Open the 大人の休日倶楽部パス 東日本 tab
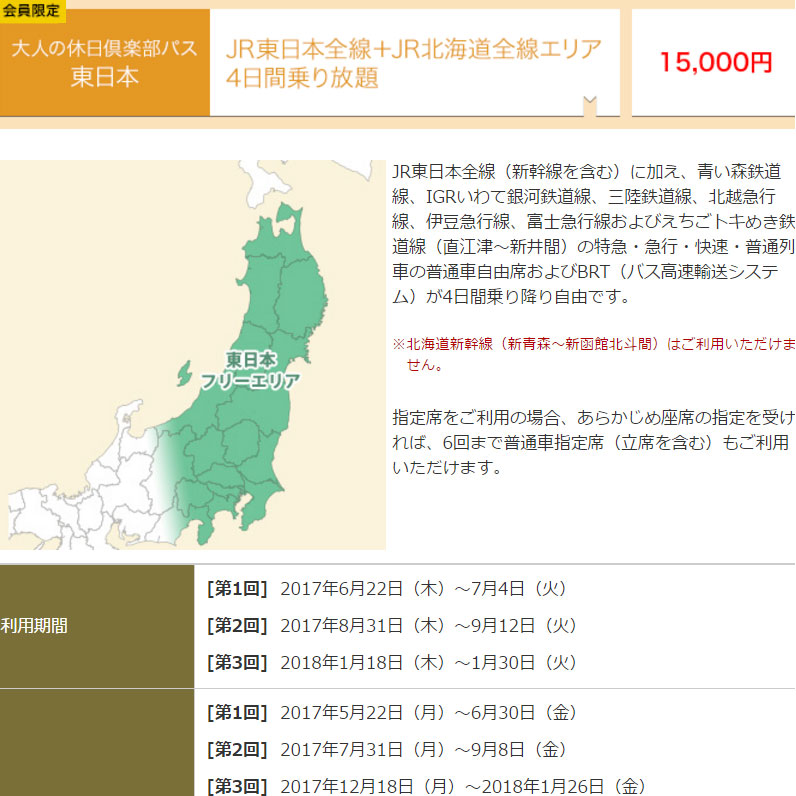 [105, 62]
